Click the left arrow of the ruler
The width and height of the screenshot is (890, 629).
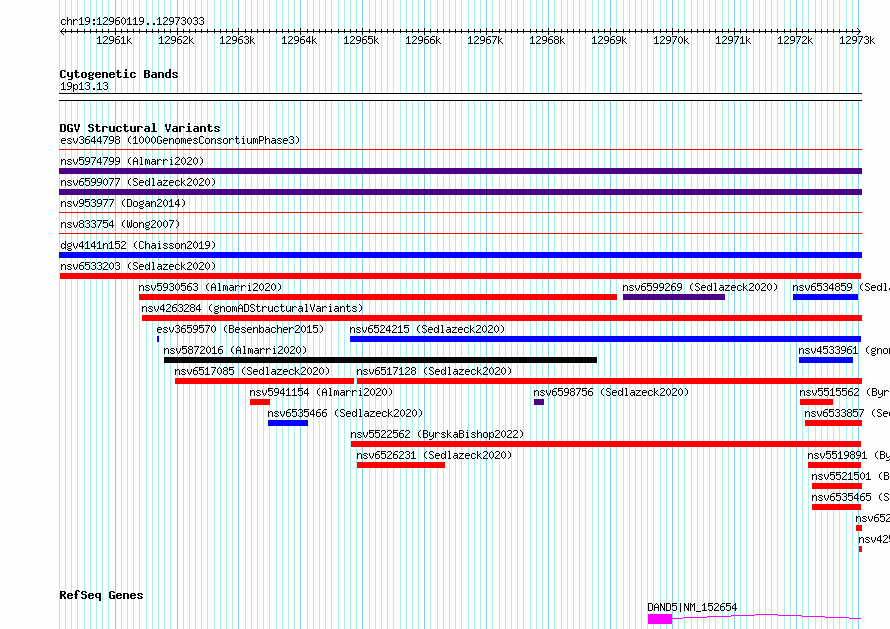[62, 32]
